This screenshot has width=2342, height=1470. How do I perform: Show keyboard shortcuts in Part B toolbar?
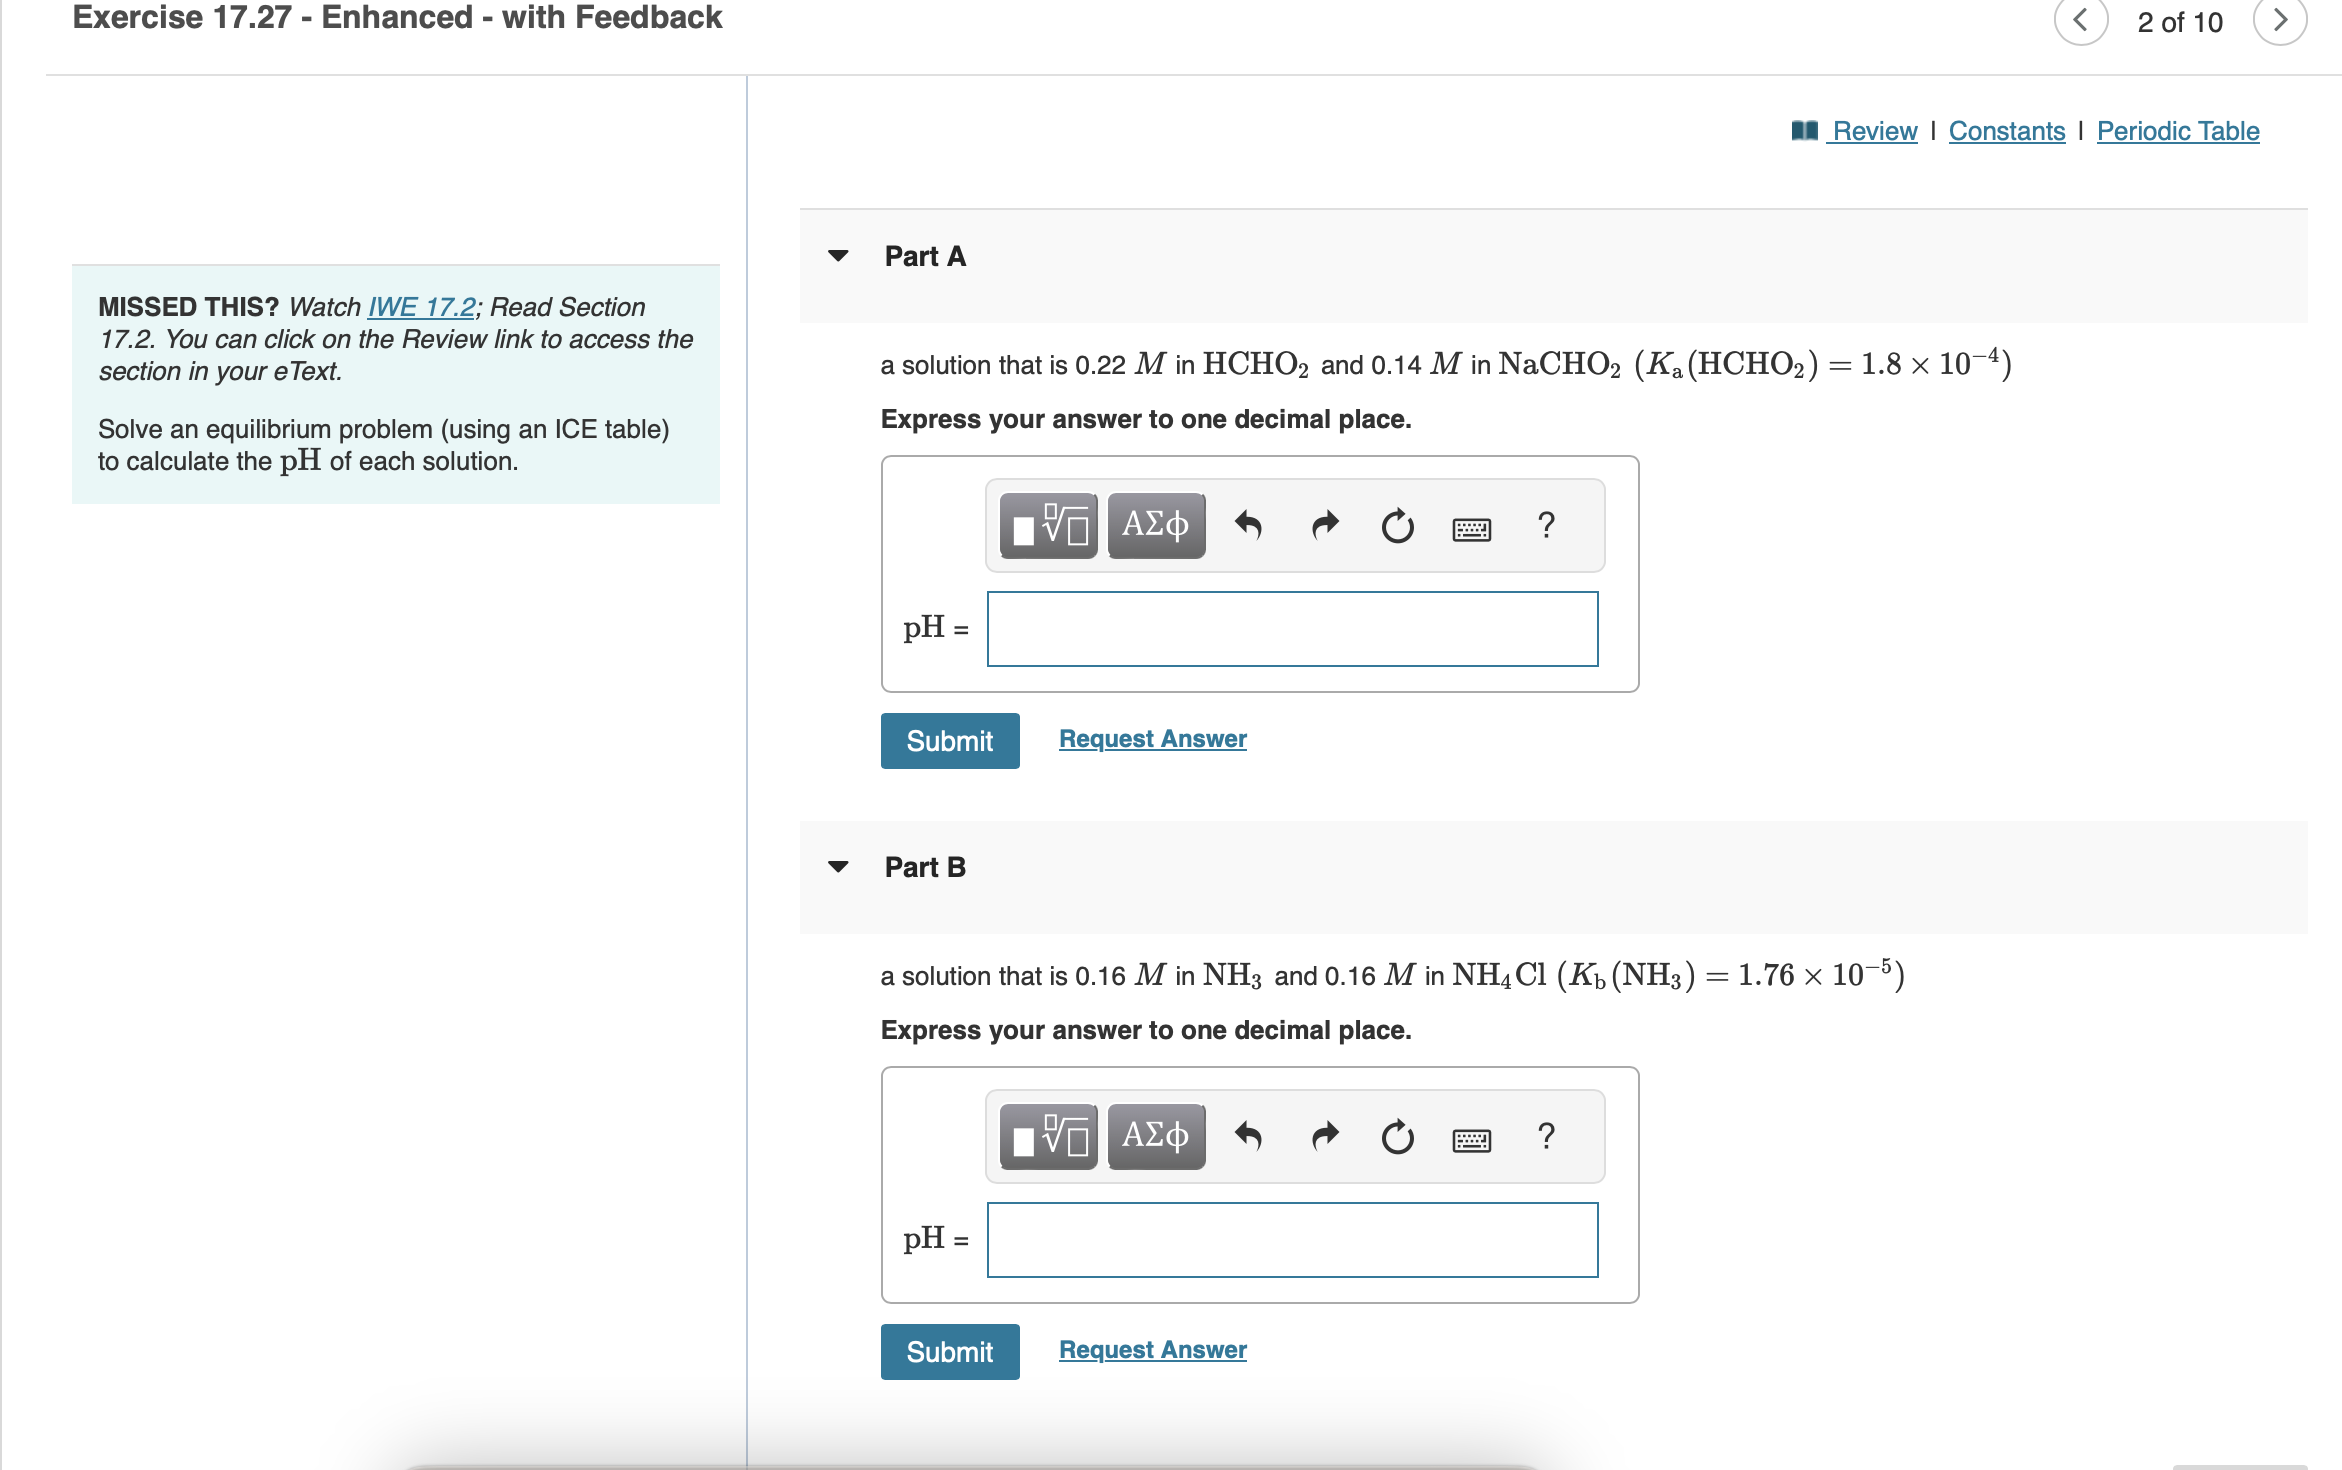[x=1471, y=1139]
